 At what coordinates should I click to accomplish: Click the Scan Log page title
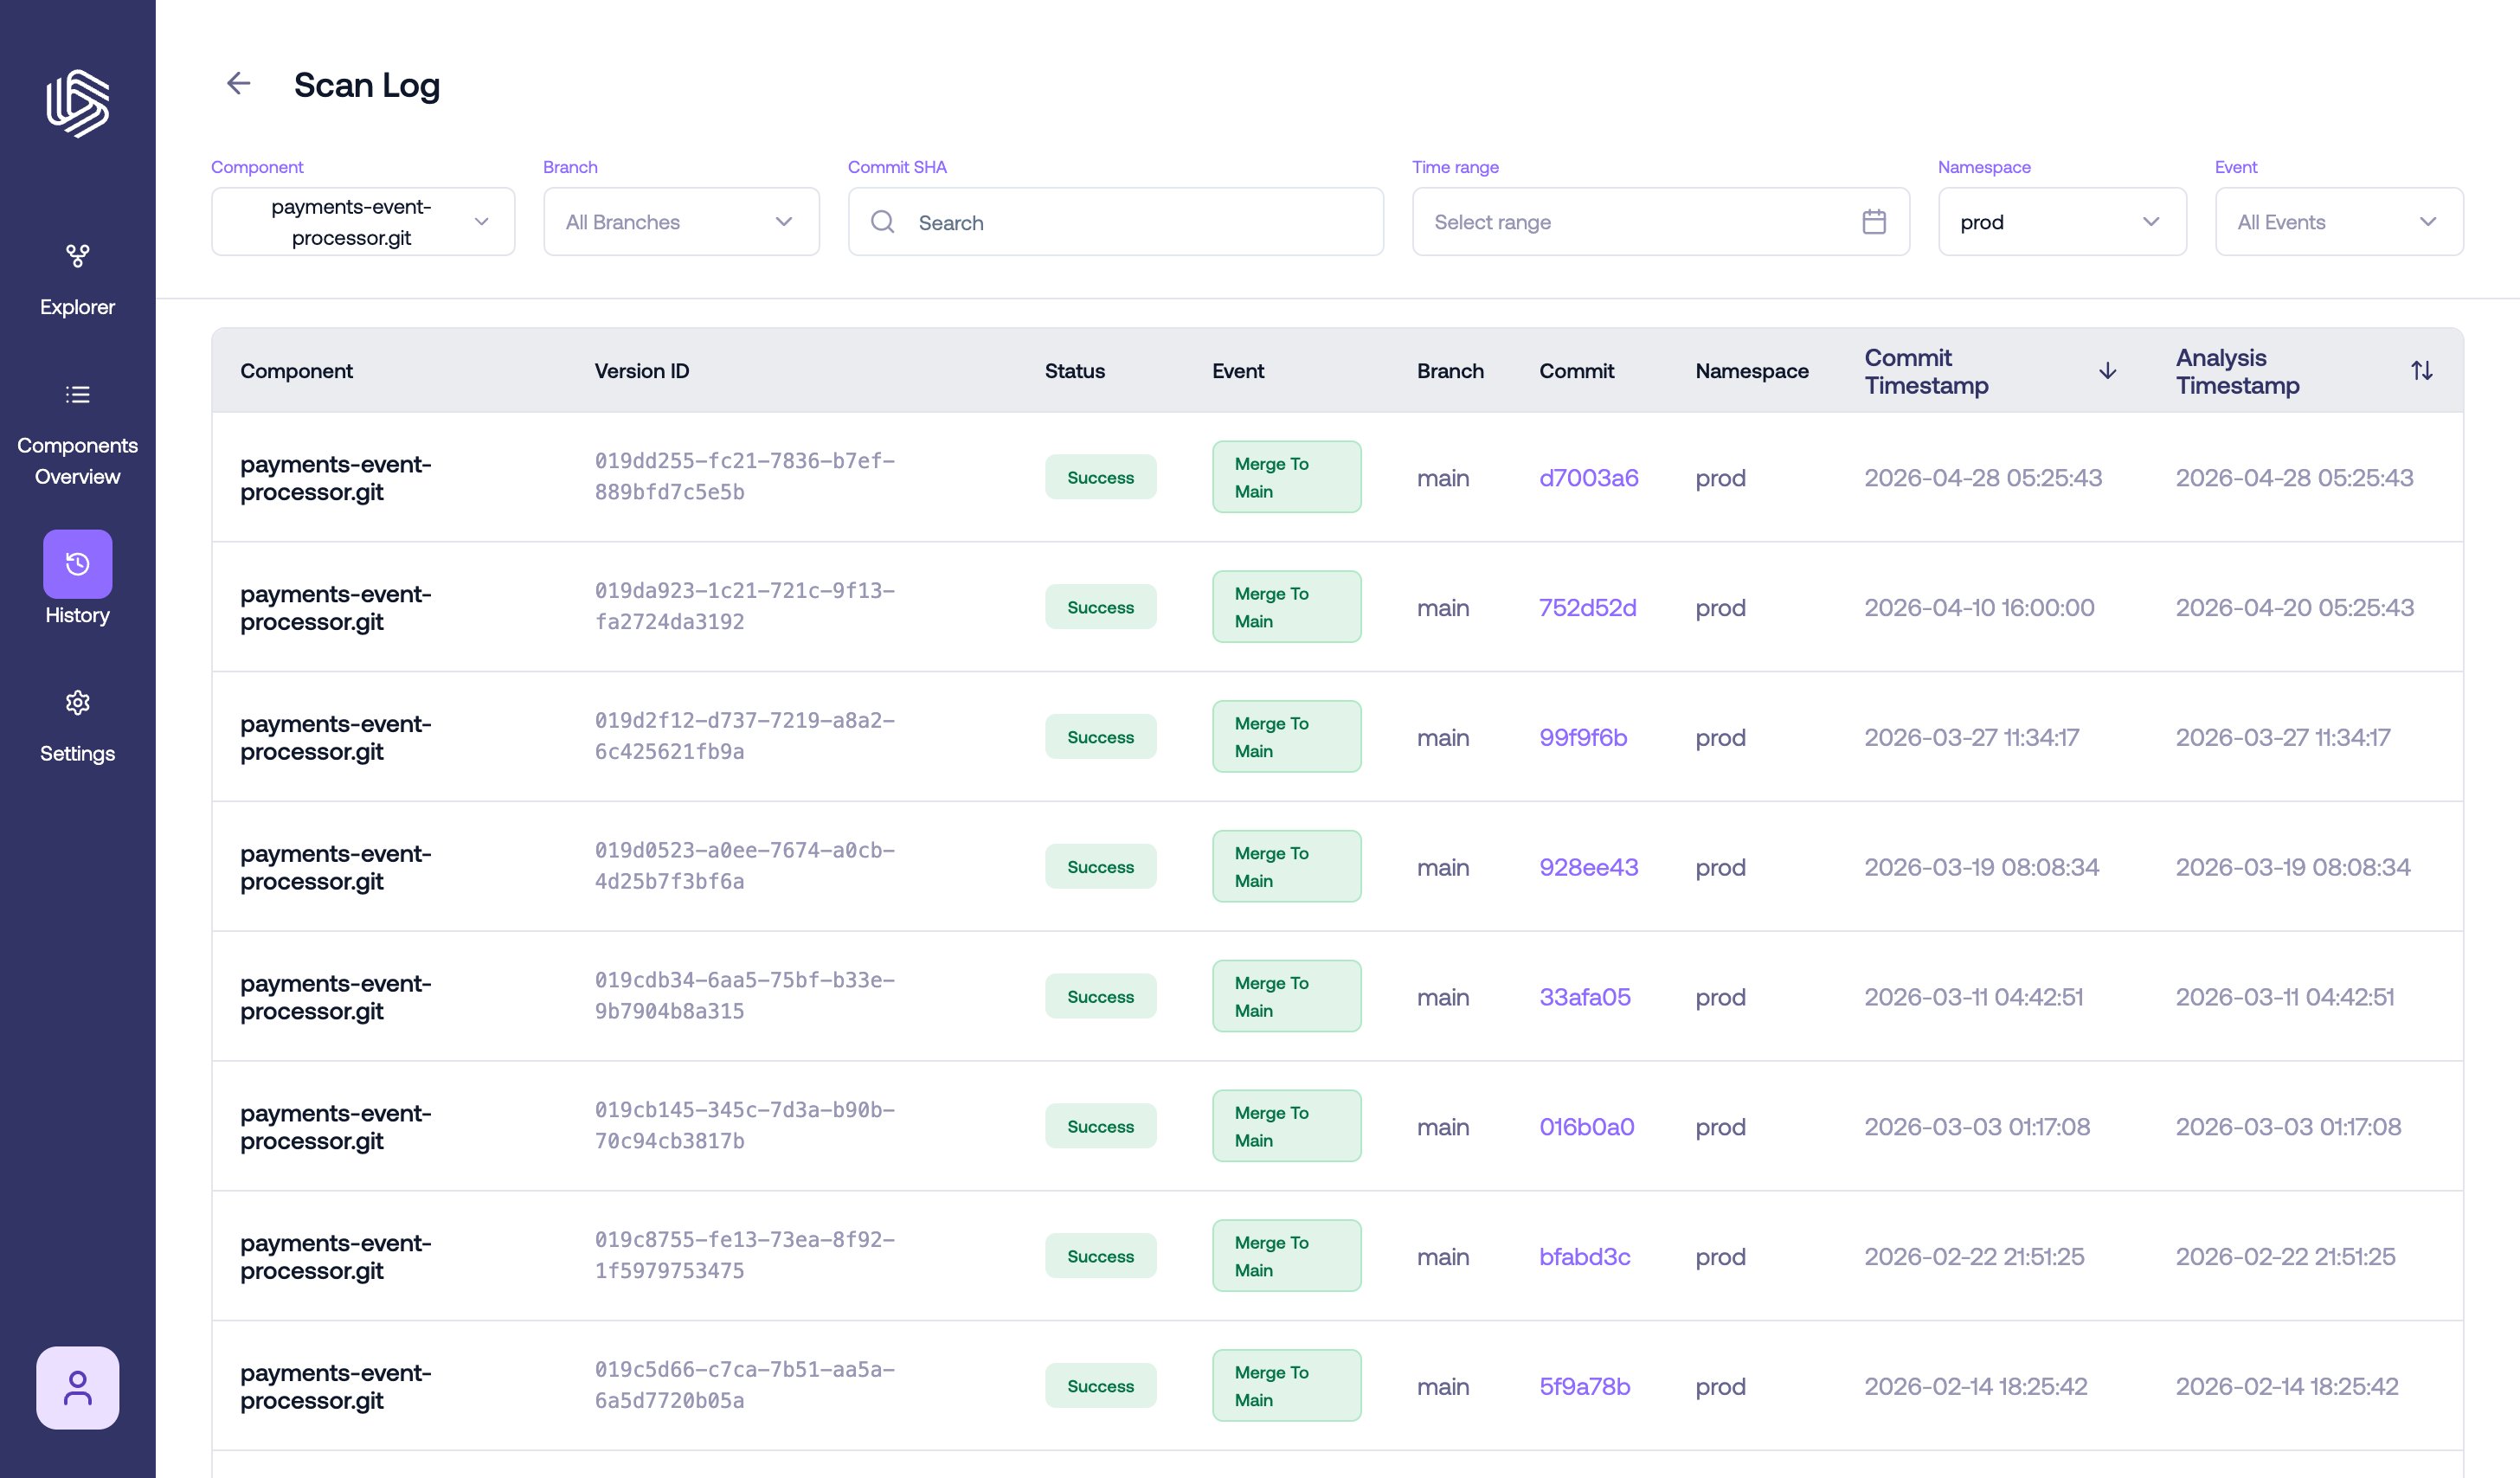(366, 85)
